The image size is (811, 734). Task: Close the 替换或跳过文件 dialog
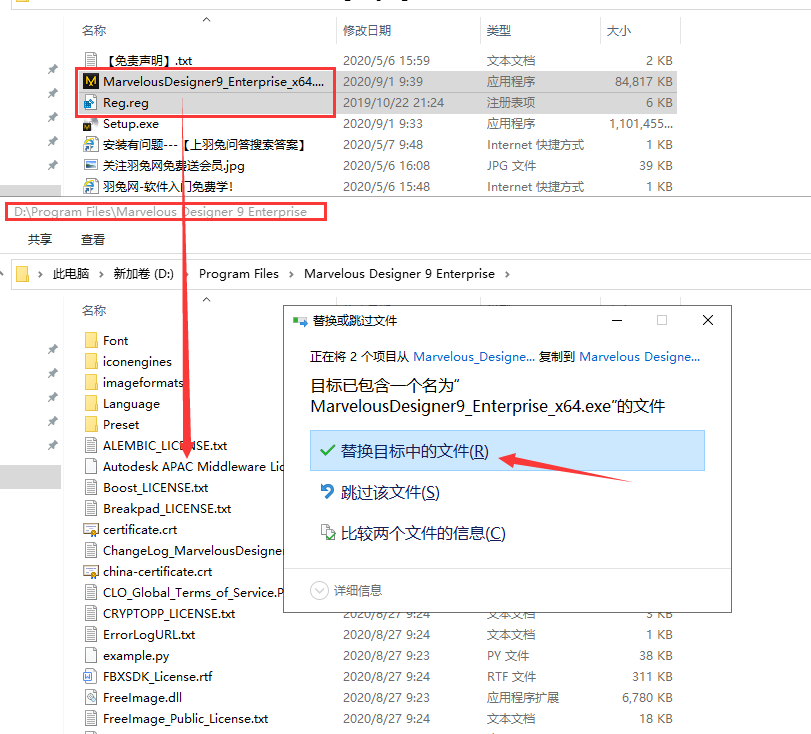(708, 320)
